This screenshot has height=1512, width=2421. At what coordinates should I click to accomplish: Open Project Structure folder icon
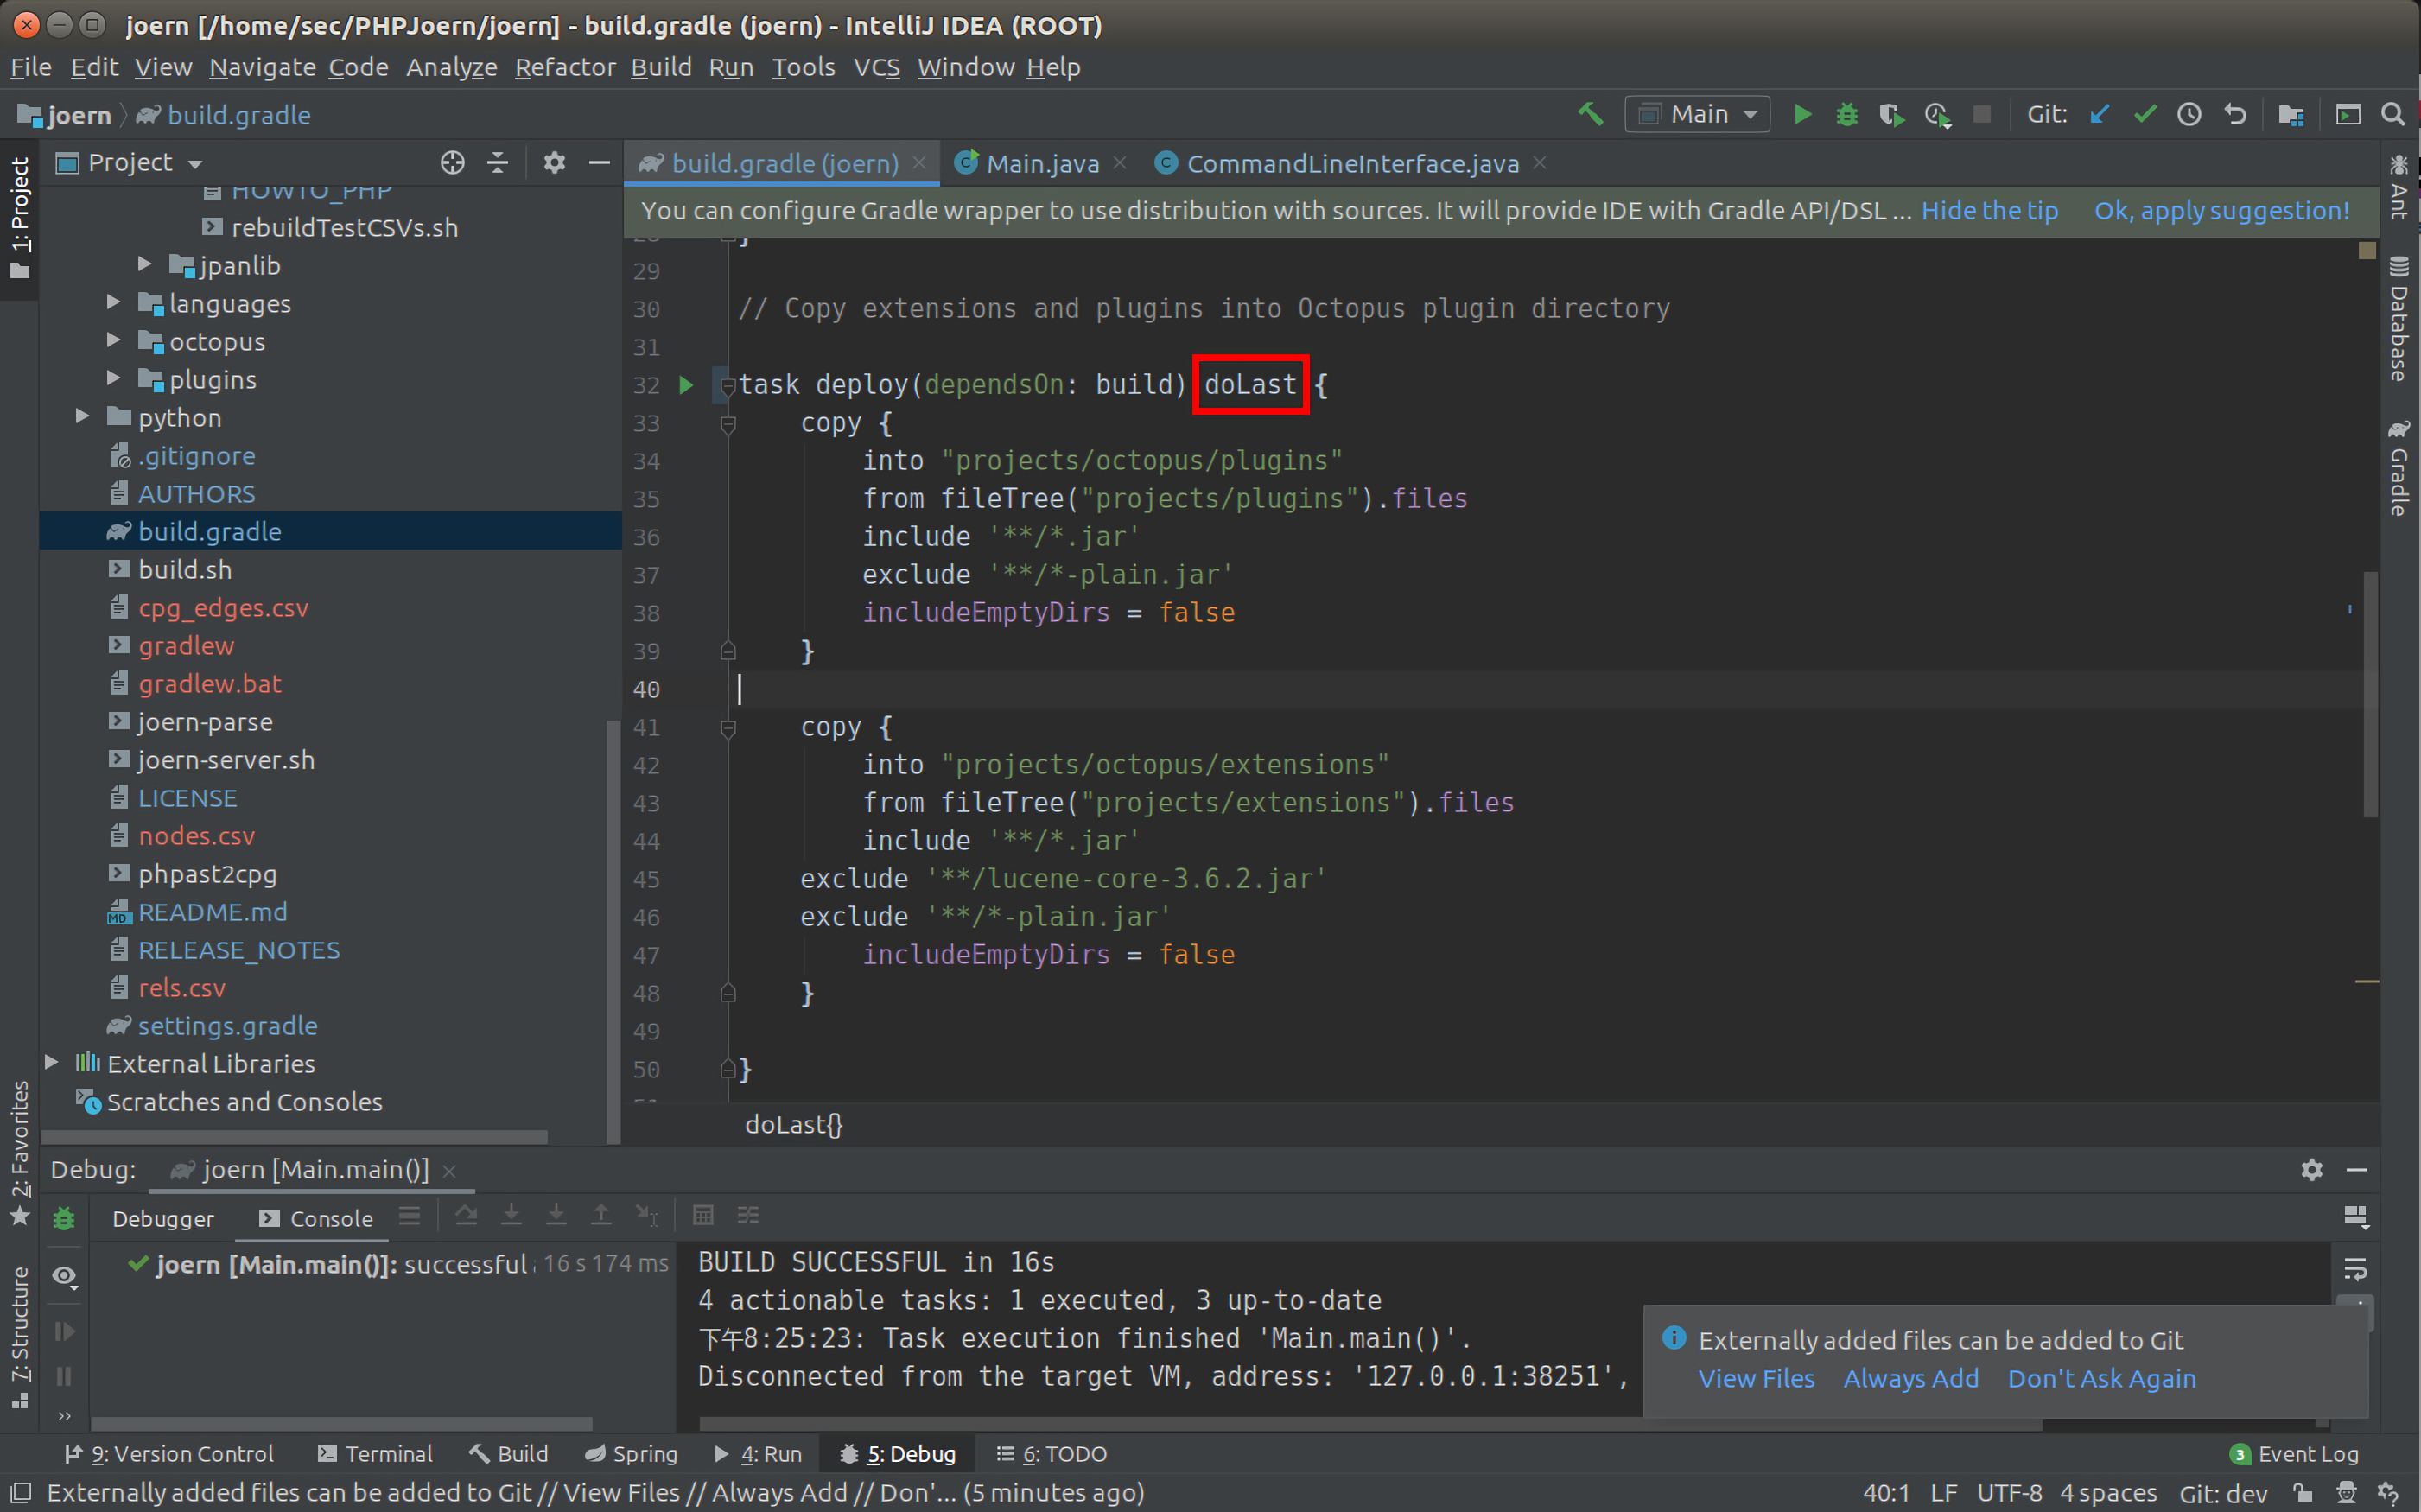(x=2291, y=114)
